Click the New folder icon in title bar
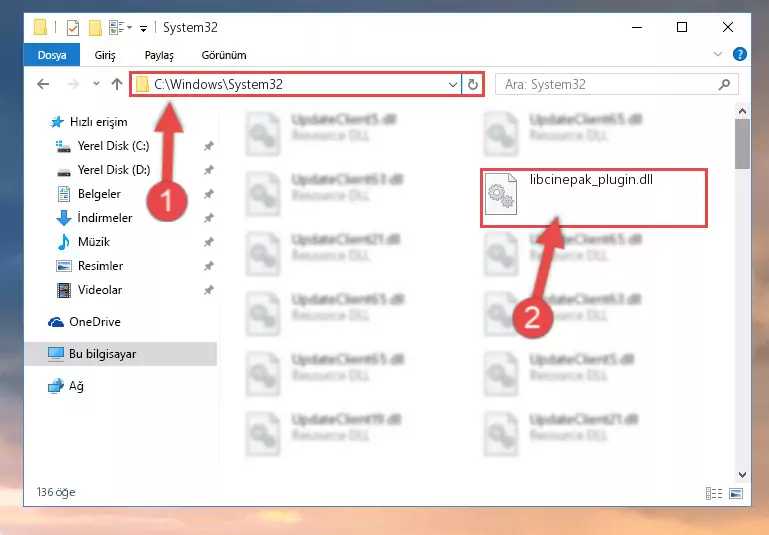This screenshot has width=769, height=535. coord(95,27)
